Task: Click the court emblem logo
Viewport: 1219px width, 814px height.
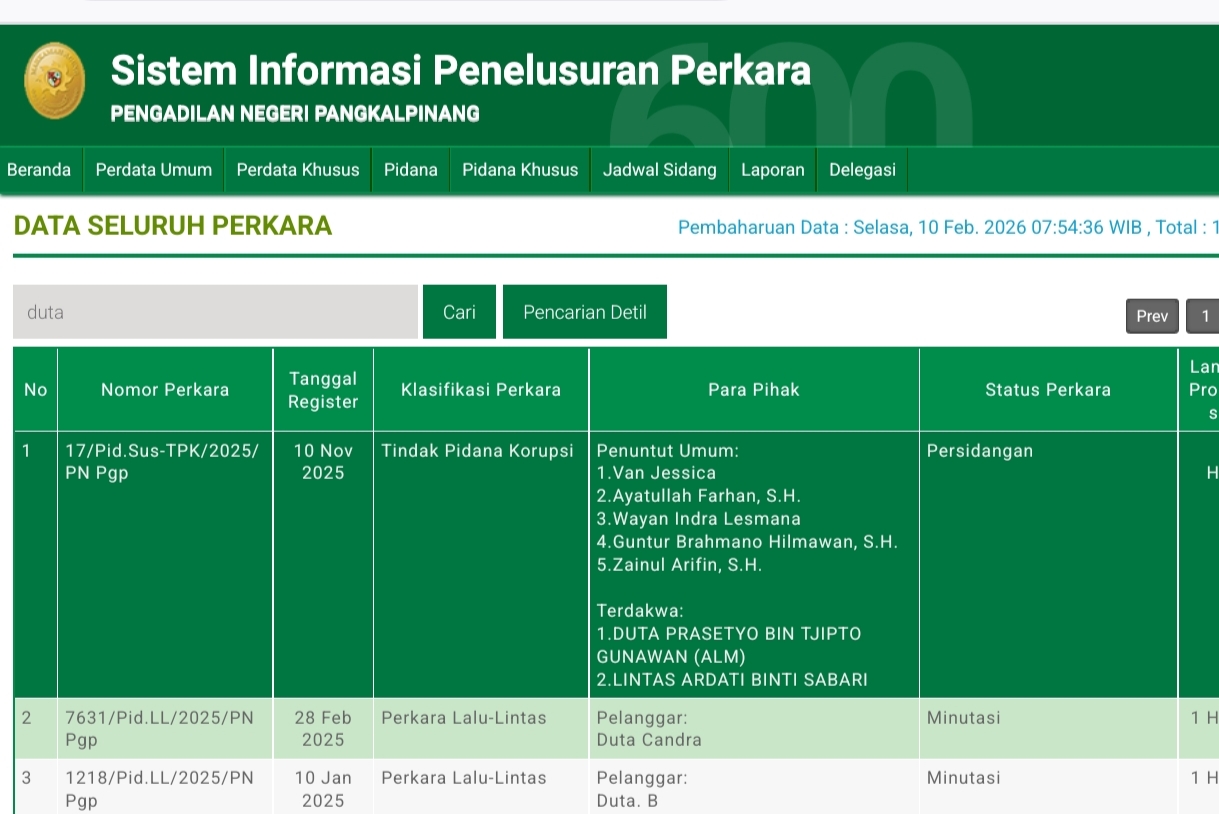Action: [55, 81]
